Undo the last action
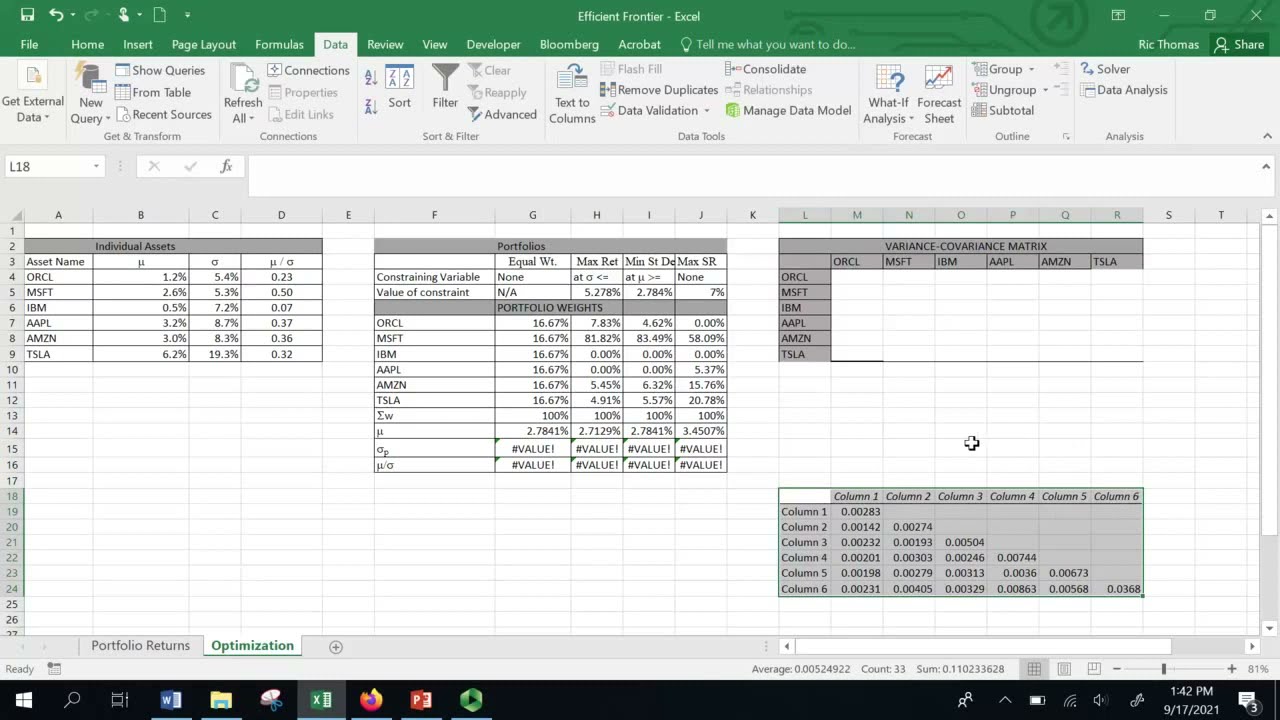1280x720 pixels. coord(56,15)
